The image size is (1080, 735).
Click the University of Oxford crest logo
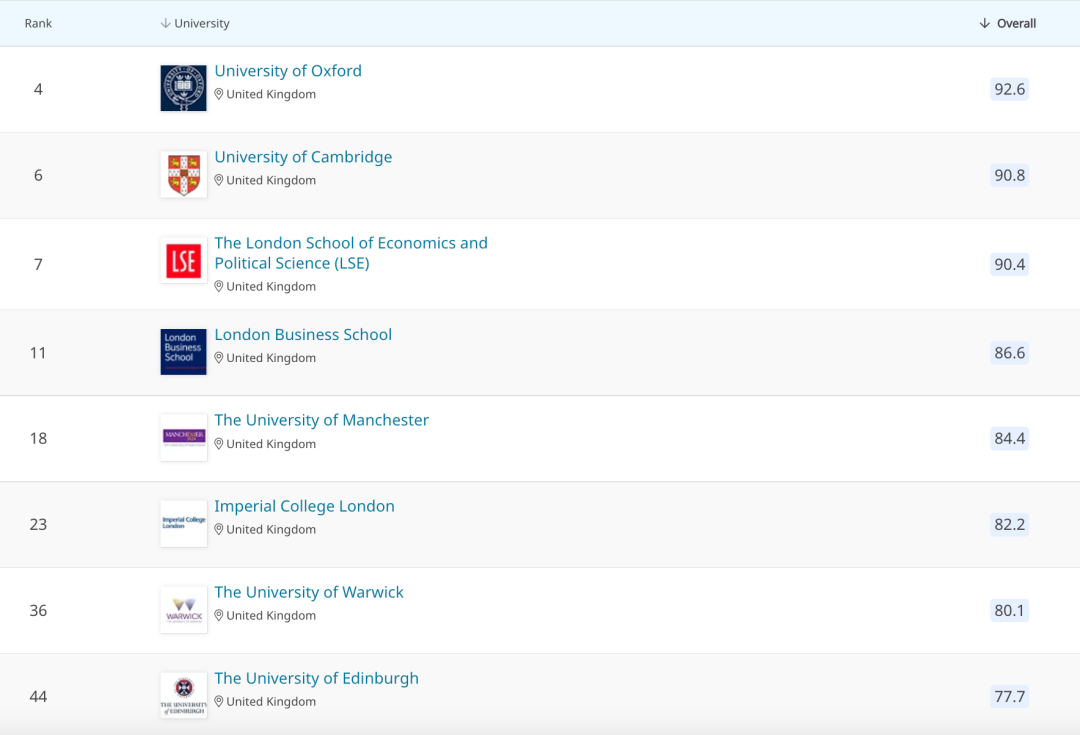click(183, 88)
